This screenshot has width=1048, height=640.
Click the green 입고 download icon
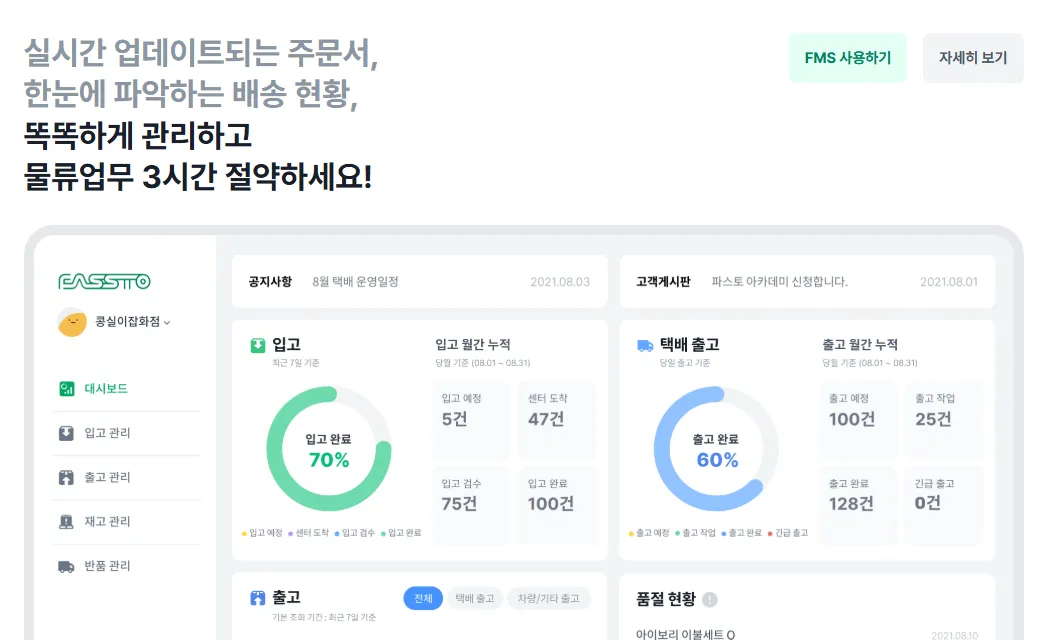[x=257, y=345]
